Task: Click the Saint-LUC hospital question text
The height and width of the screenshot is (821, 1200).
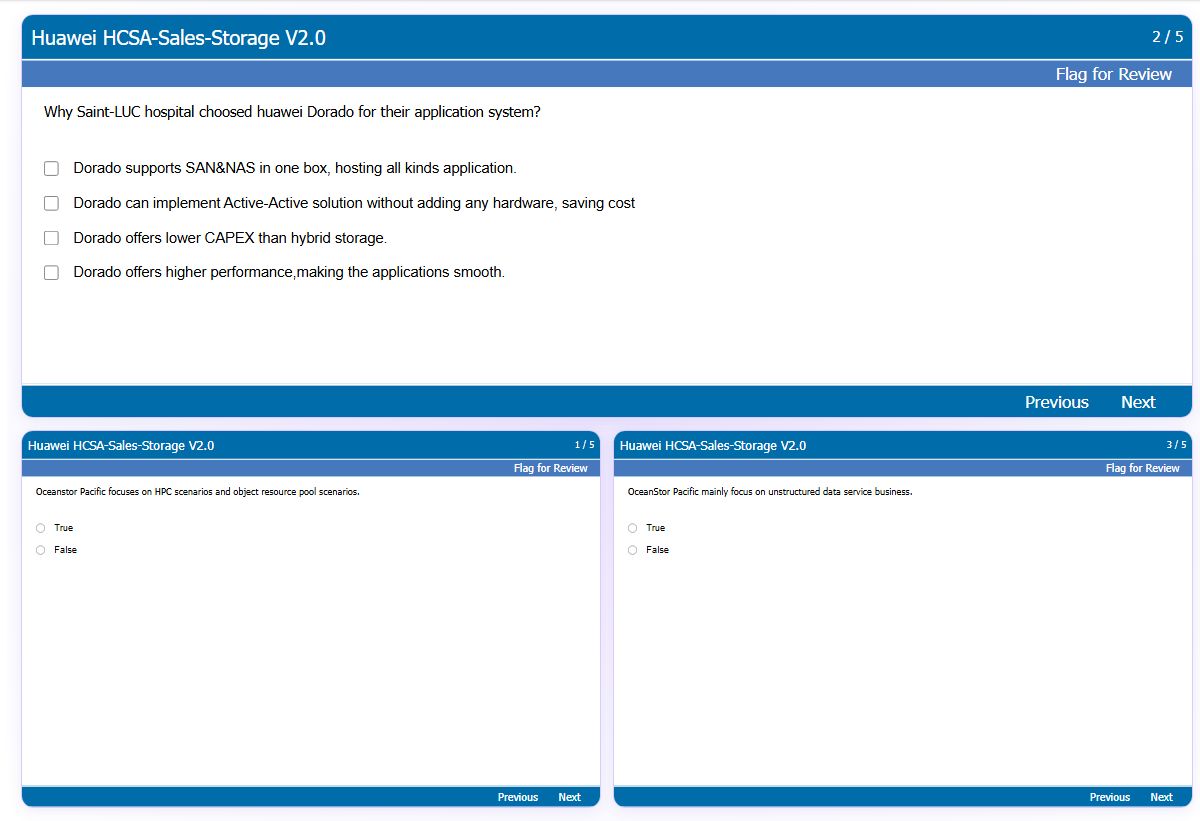Action: (292, 112)
